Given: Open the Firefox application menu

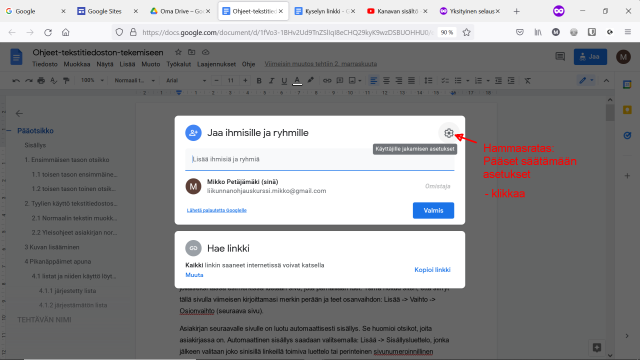Looking at the screenshot, I should click(x=628, y=32).
